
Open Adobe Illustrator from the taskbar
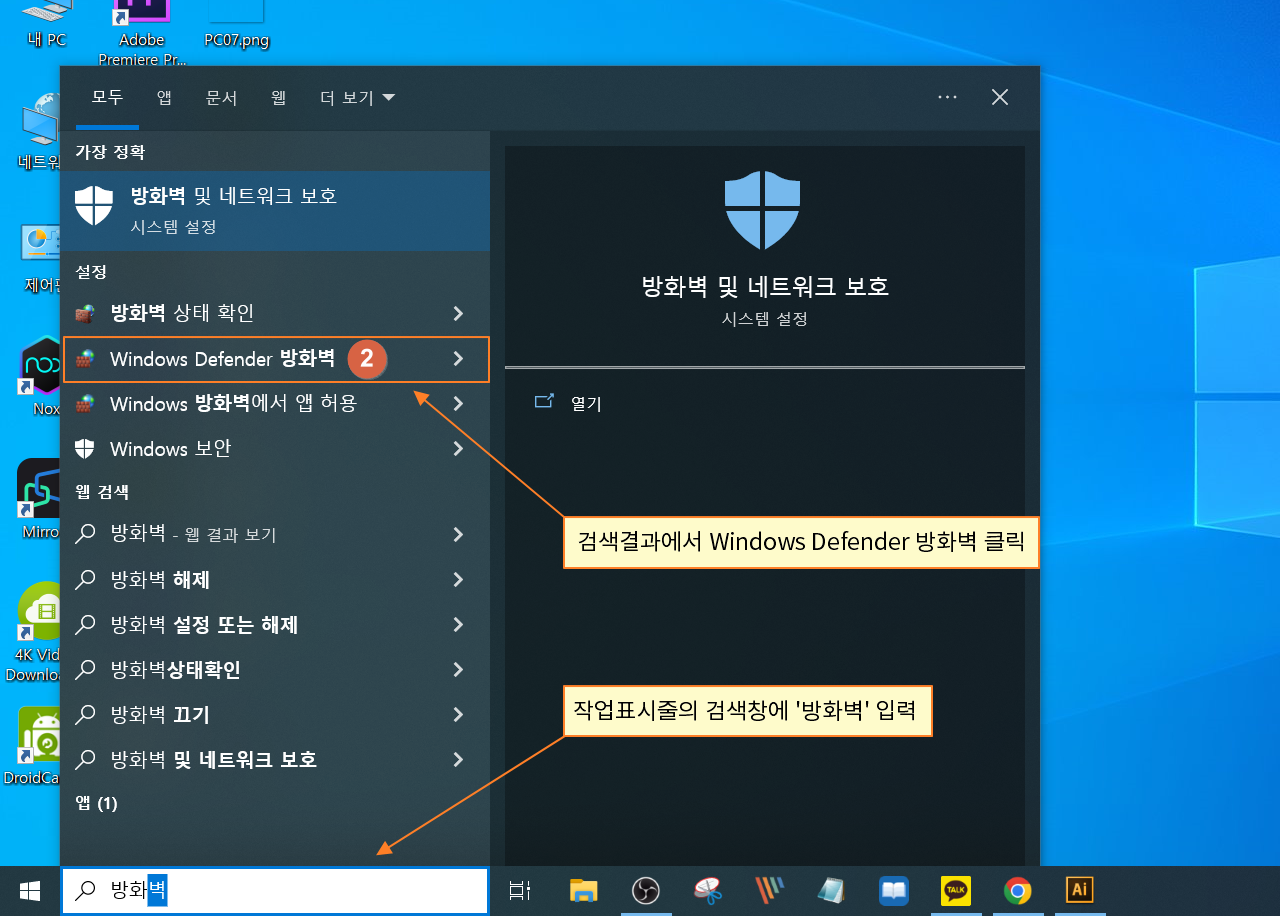pyautogui.click(x=1080, y=890)
